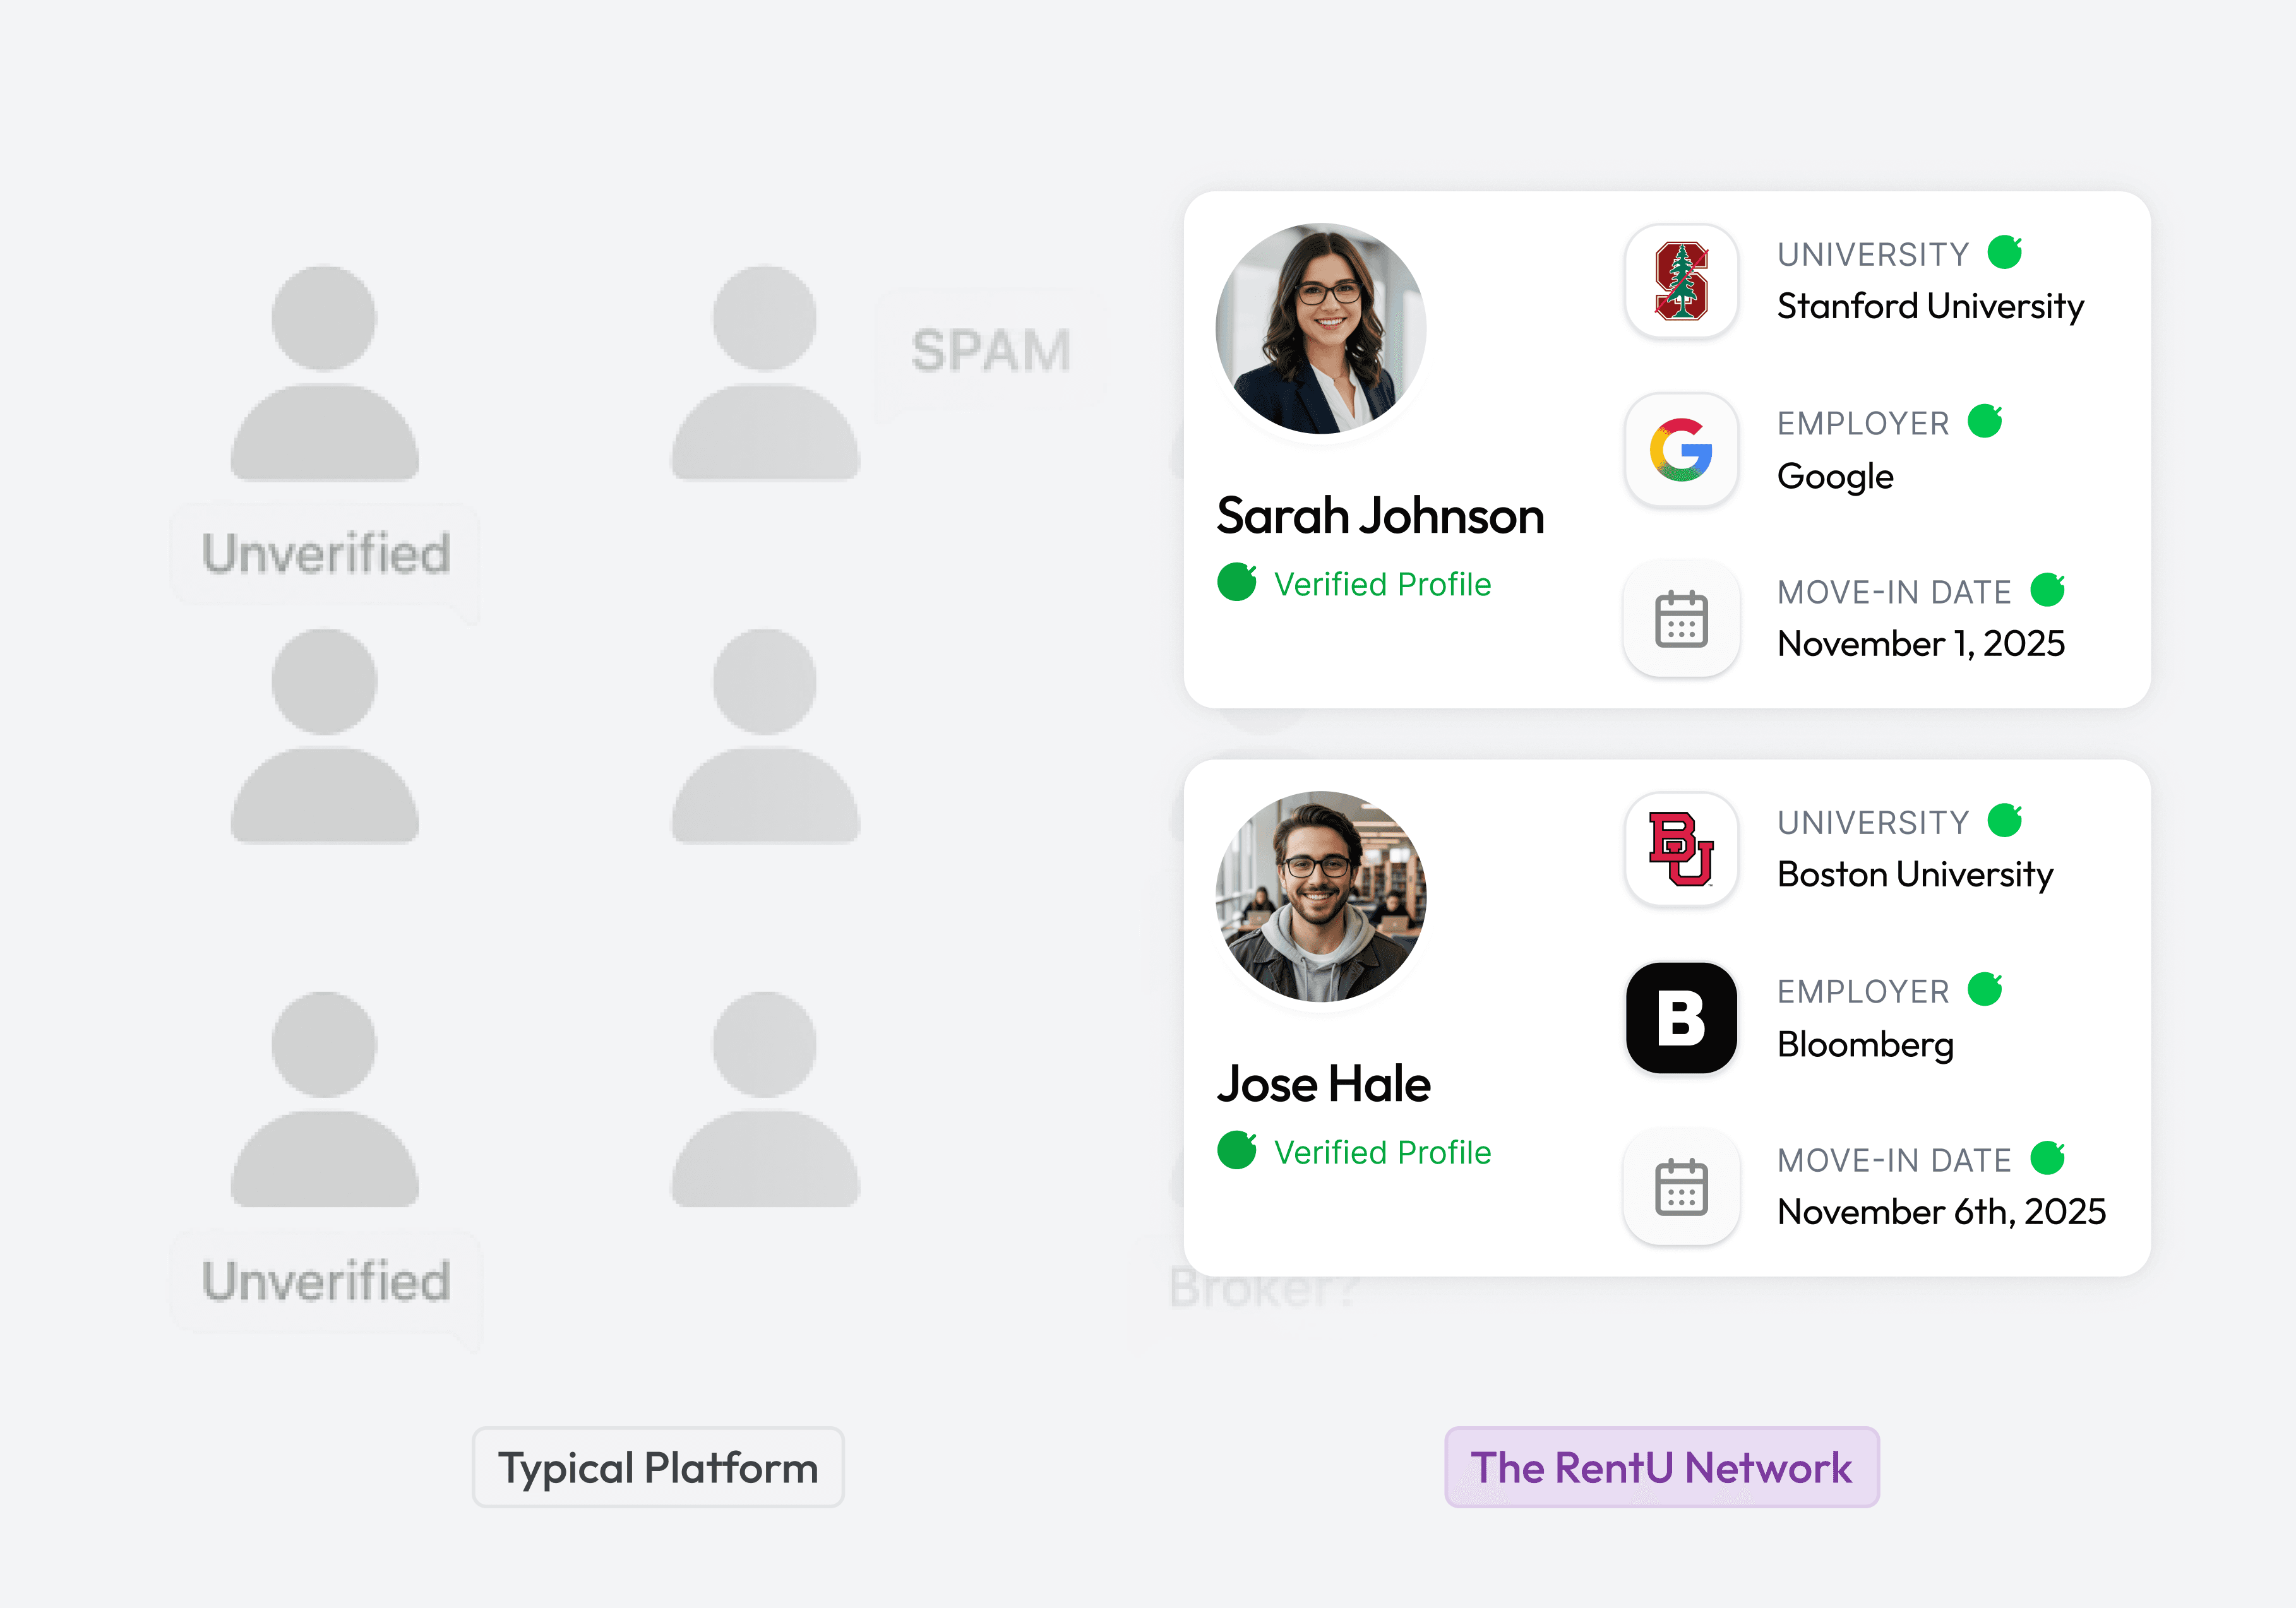
Task: Click the green verified badge under Sarah Johnson
Action: [x=1237, y=582]
